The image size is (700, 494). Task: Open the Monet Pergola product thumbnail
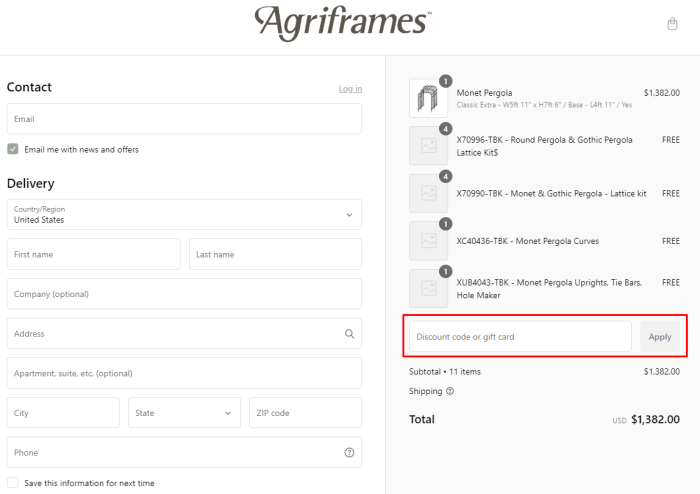428,98
